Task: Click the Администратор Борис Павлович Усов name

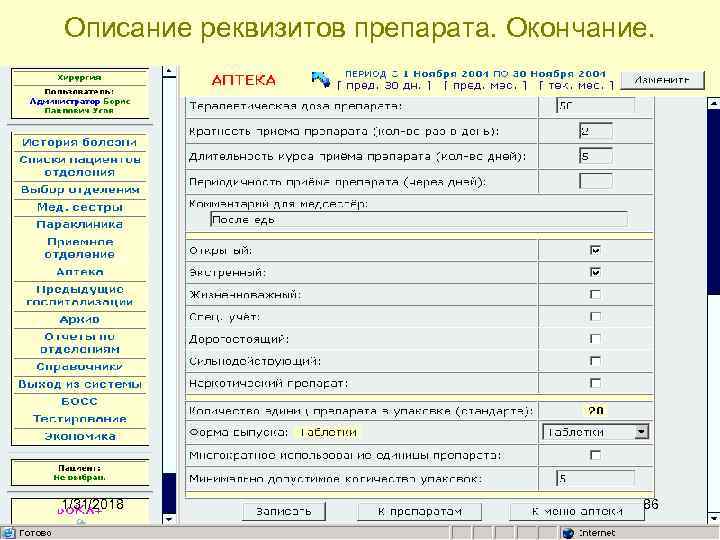Action: (79, 106)
